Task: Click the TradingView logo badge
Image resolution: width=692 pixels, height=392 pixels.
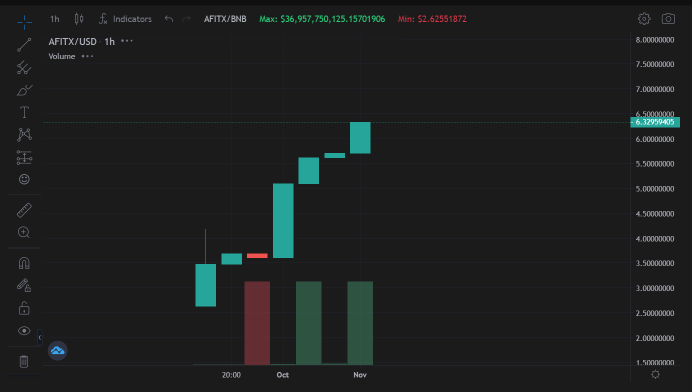Action: (58, 351)
